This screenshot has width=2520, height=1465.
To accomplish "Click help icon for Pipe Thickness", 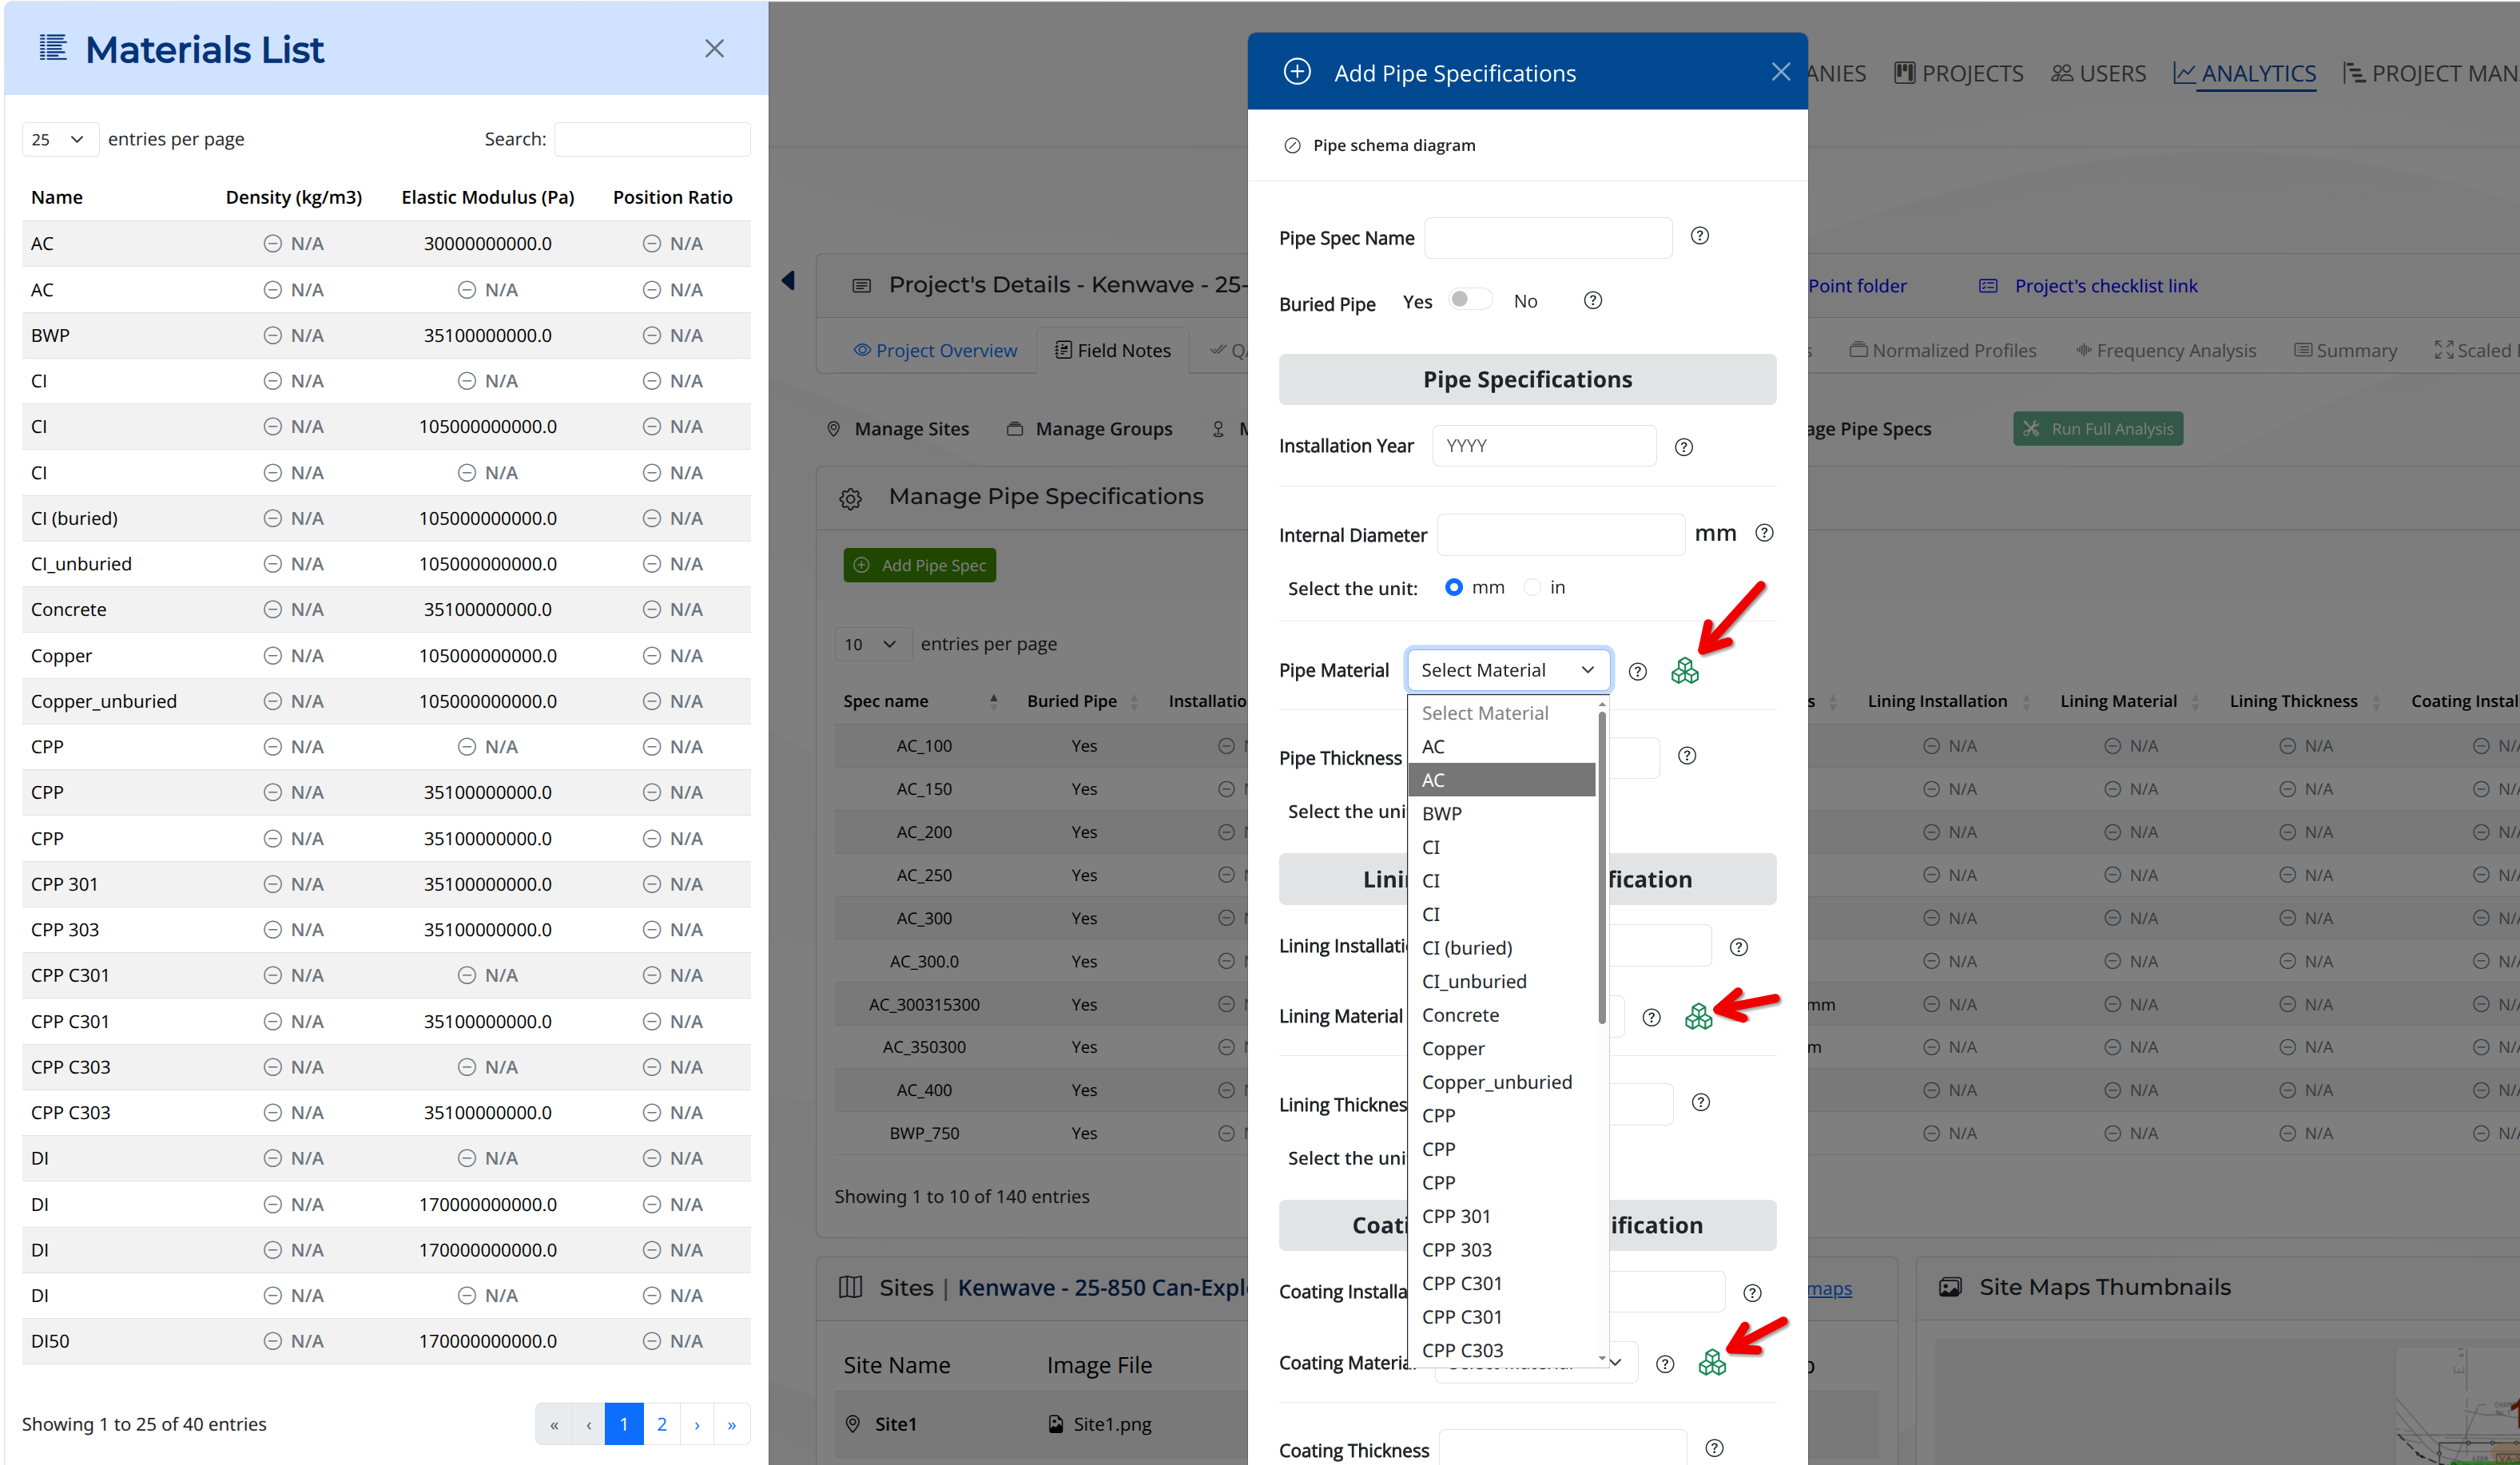I will point(1687,755).
